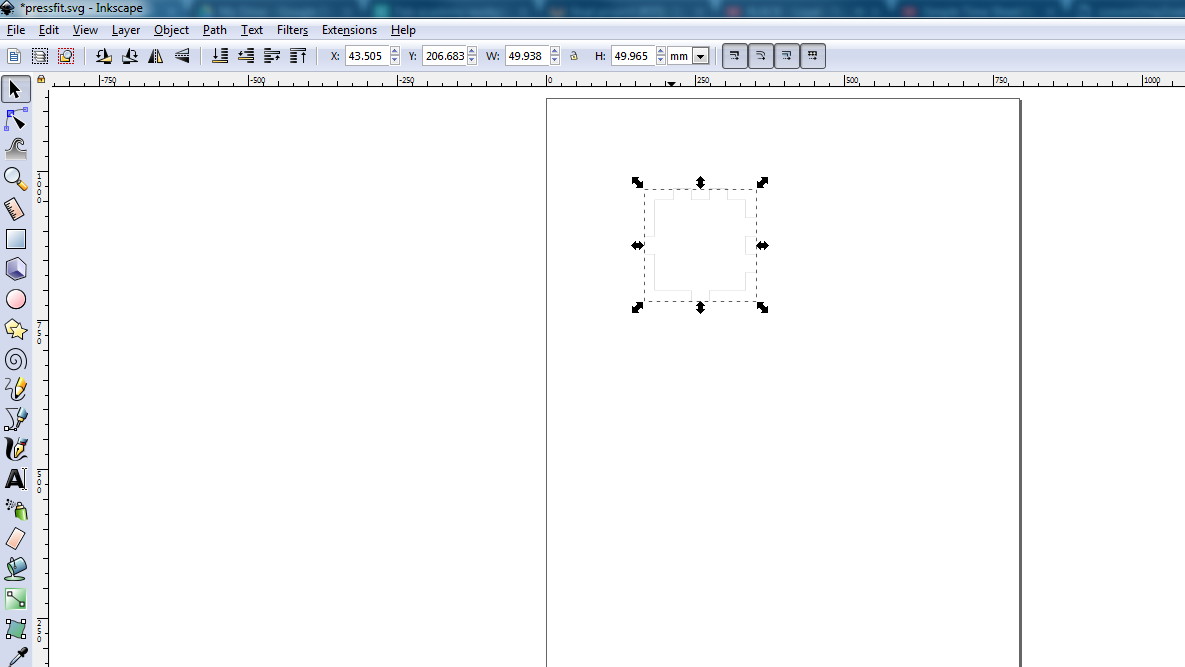This screenshot has width=1185, height=667.
Task: Open the mm units dropdown
Action: pos(701,56)
